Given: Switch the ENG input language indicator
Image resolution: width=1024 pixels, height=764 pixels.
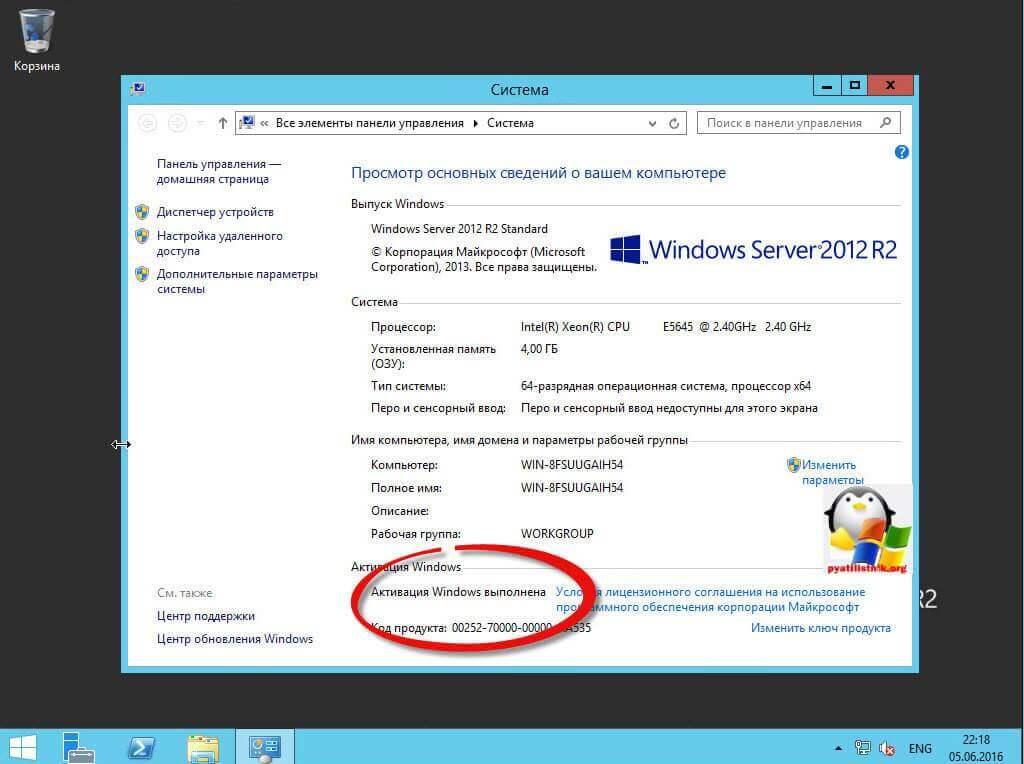Looking at the screenshot, I should tap(920, 748).
